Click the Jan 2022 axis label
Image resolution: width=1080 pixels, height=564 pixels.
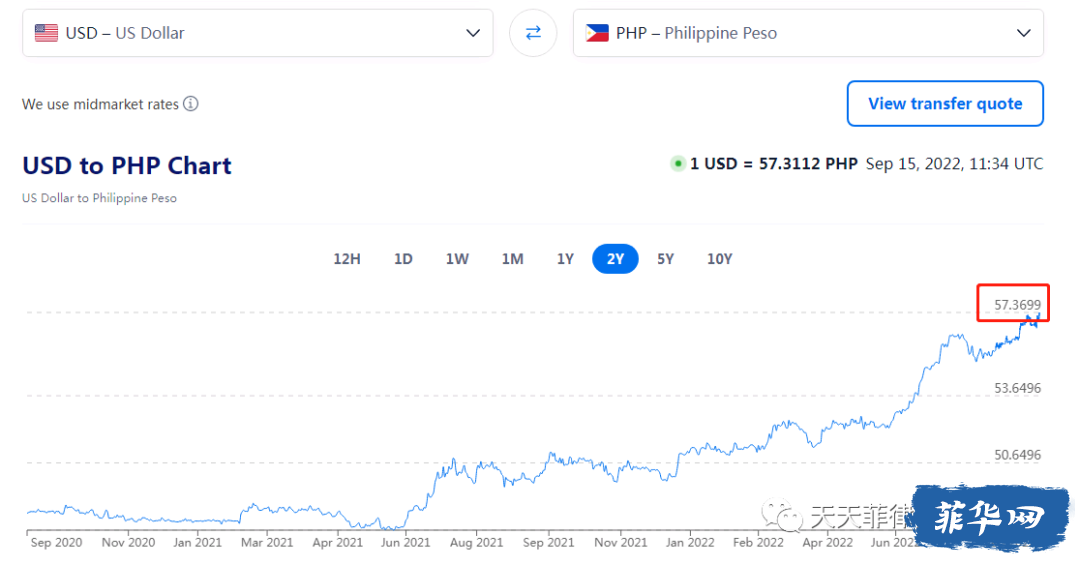click(x=690, y=543)
